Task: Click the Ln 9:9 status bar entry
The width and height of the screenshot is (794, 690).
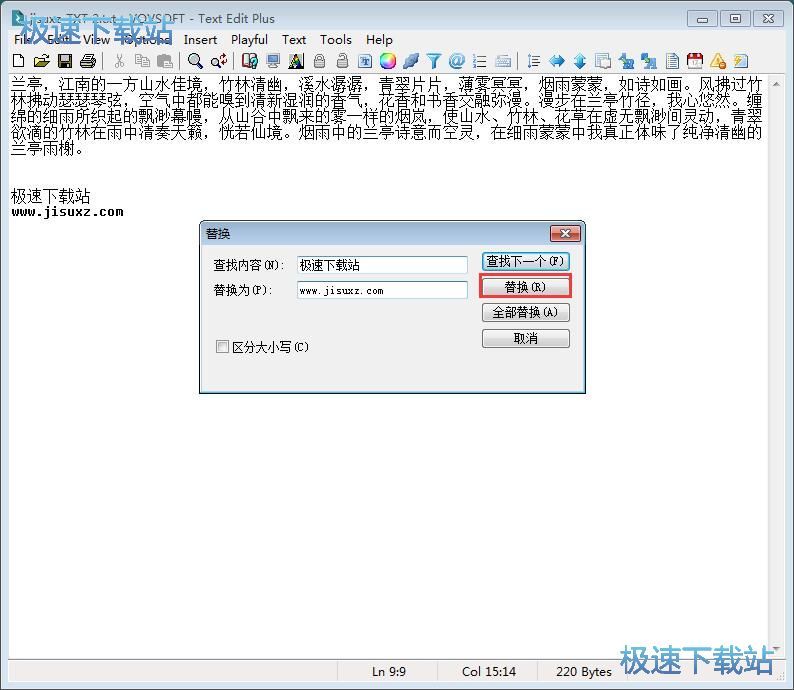Action: coord(388,671)
